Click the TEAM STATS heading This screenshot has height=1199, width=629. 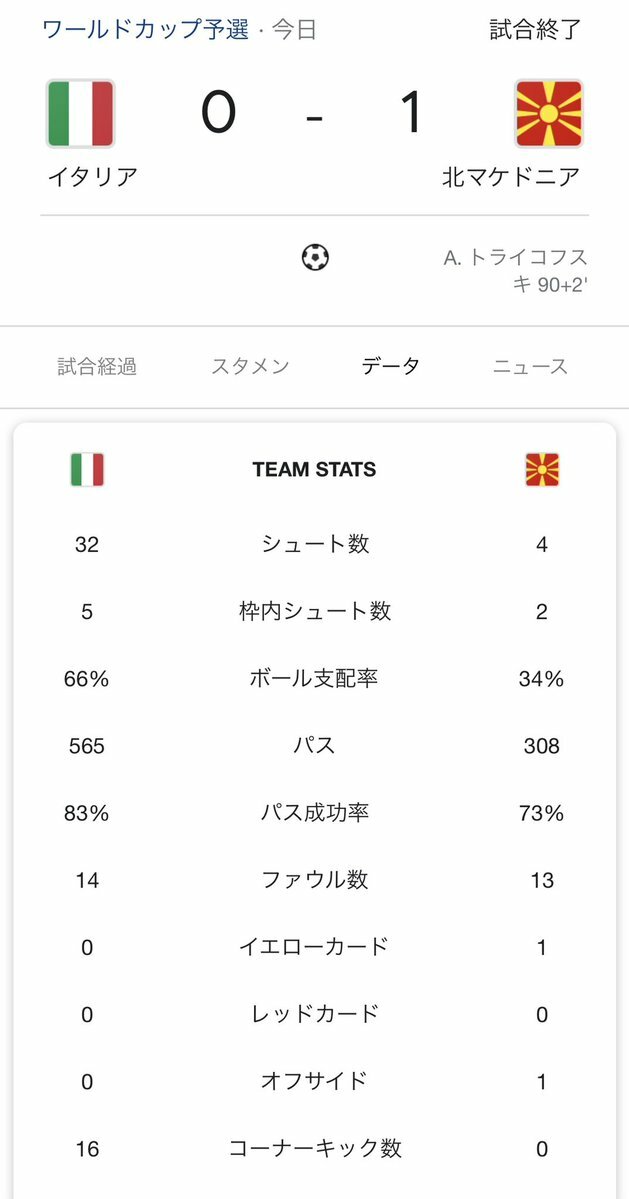[x=314, y=470]
